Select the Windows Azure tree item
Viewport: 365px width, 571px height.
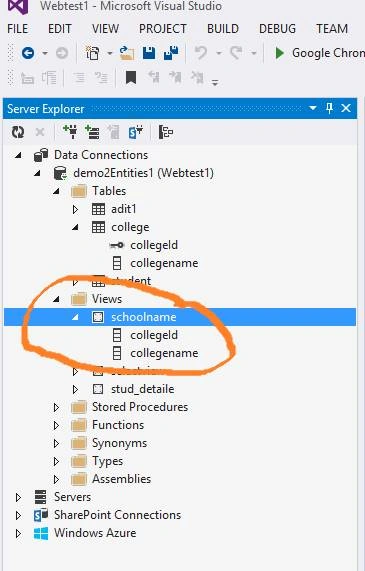click(x=95, y=533)
